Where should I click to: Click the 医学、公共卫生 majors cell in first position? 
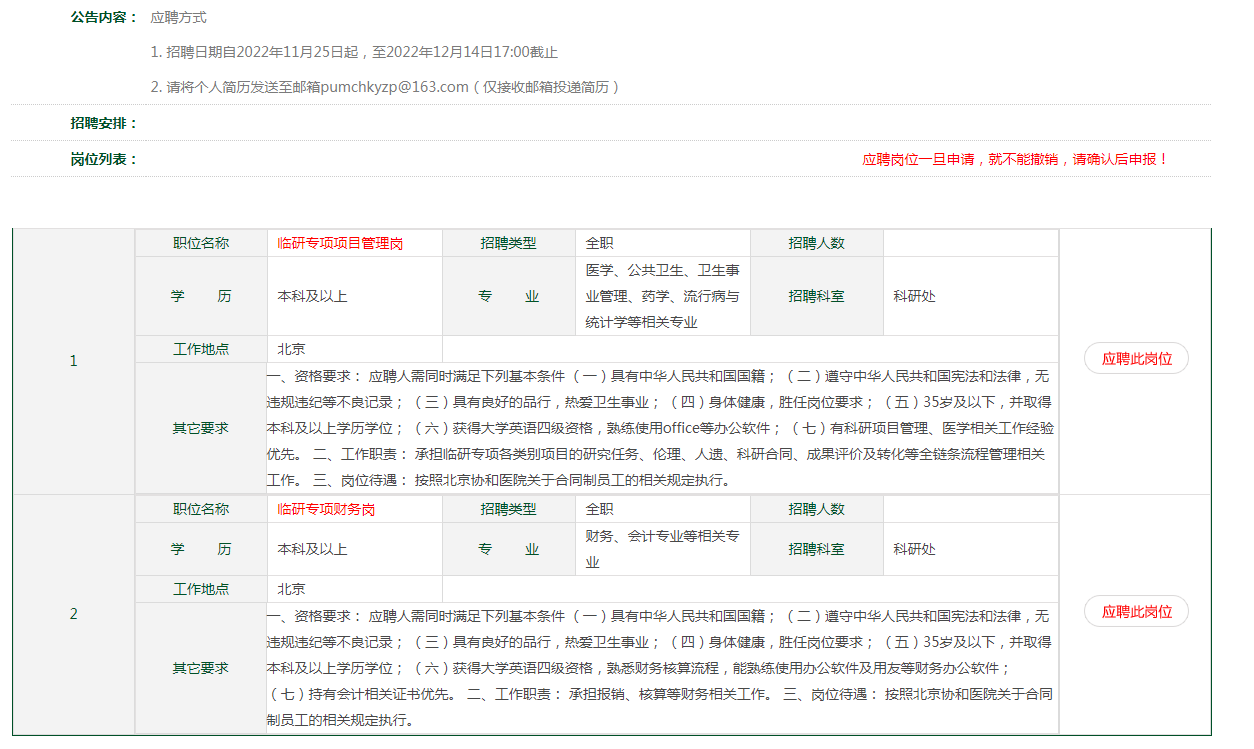click(663, 296)
